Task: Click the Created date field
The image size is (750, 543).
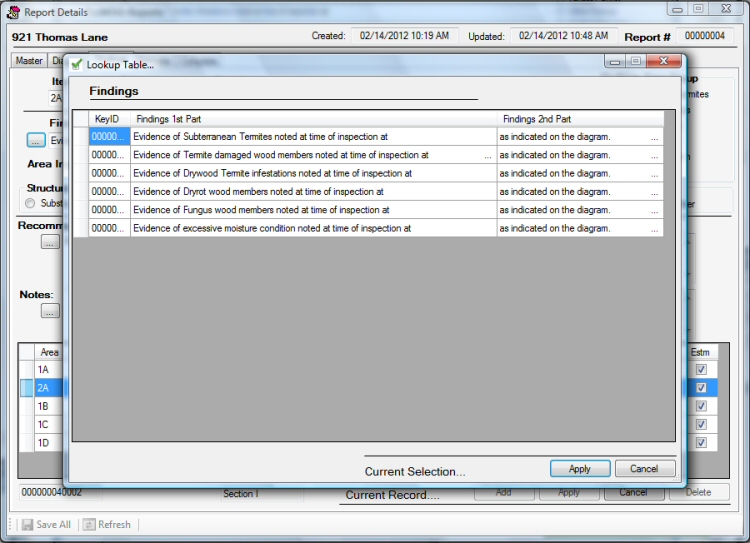Action: click(405, 35)
